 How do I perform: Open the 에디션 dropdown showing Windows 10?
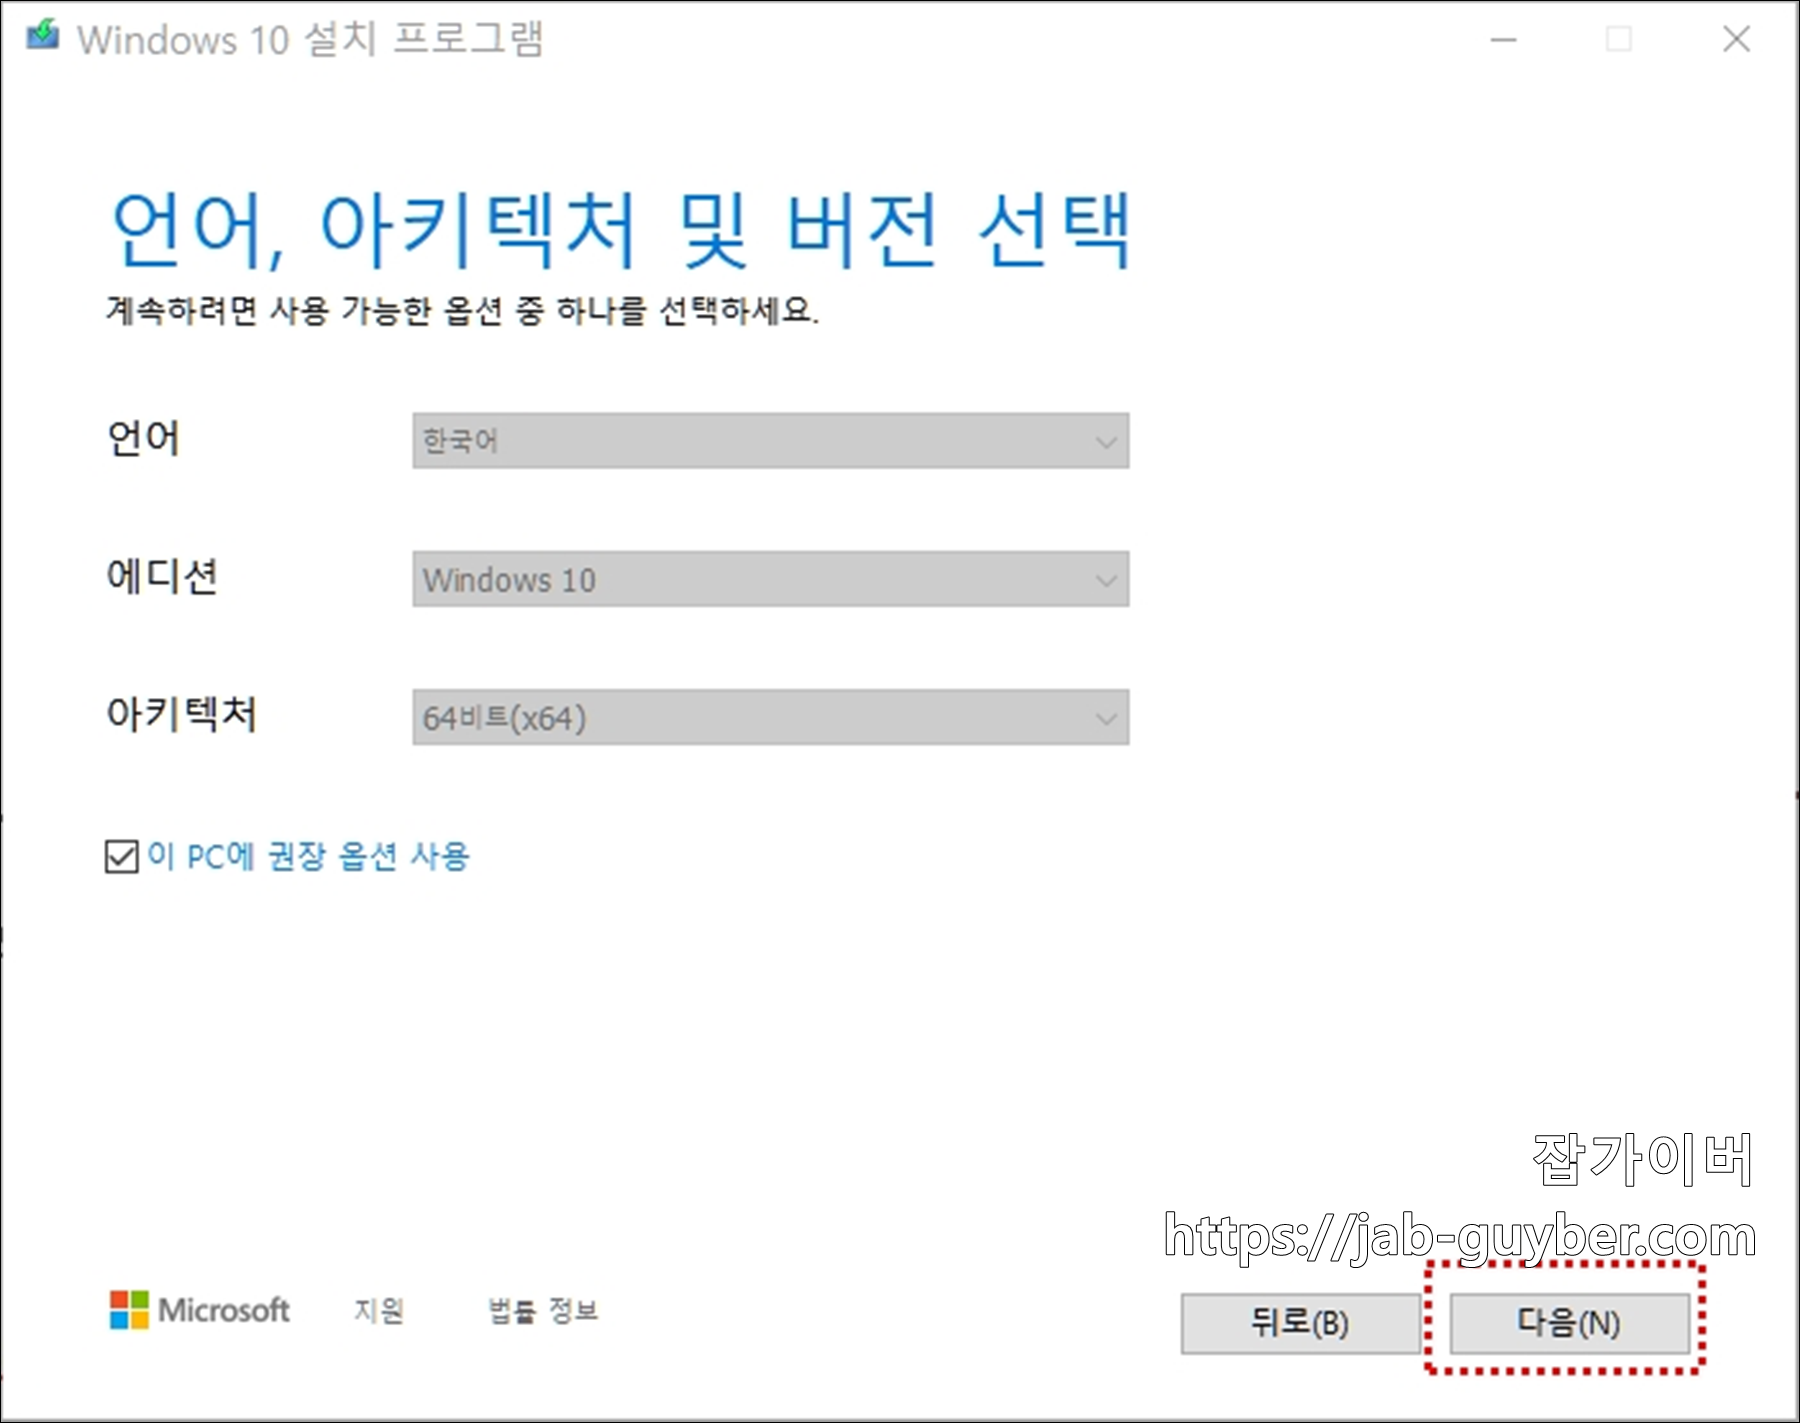coord(770,578)
